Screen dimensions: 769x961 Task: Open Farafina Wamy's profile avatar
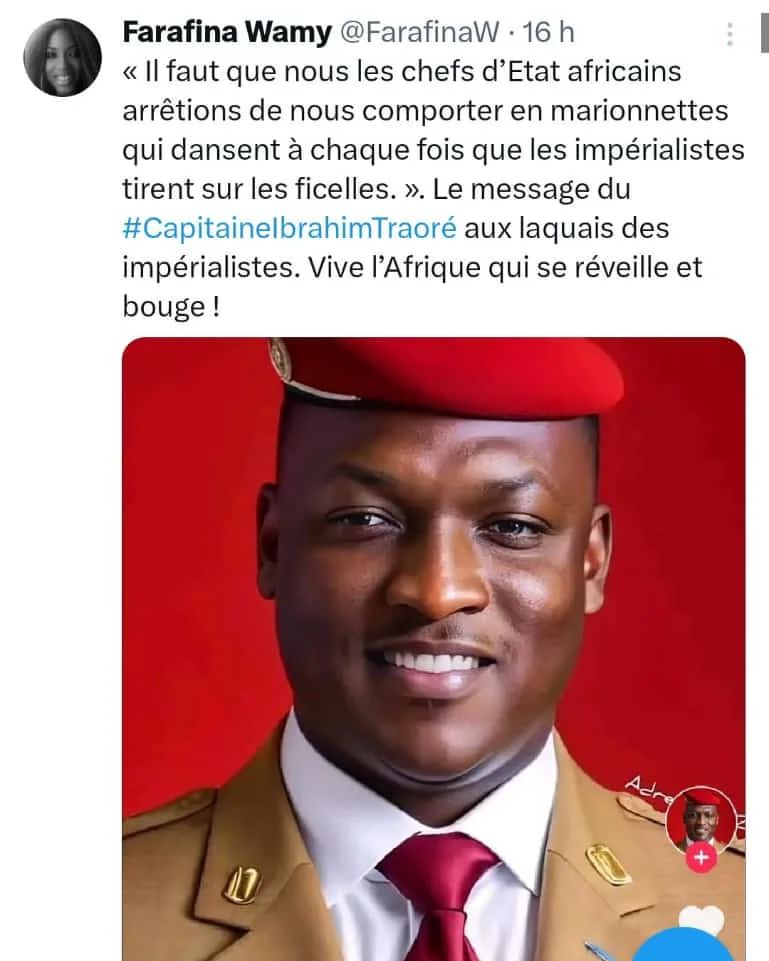(62, 57)
